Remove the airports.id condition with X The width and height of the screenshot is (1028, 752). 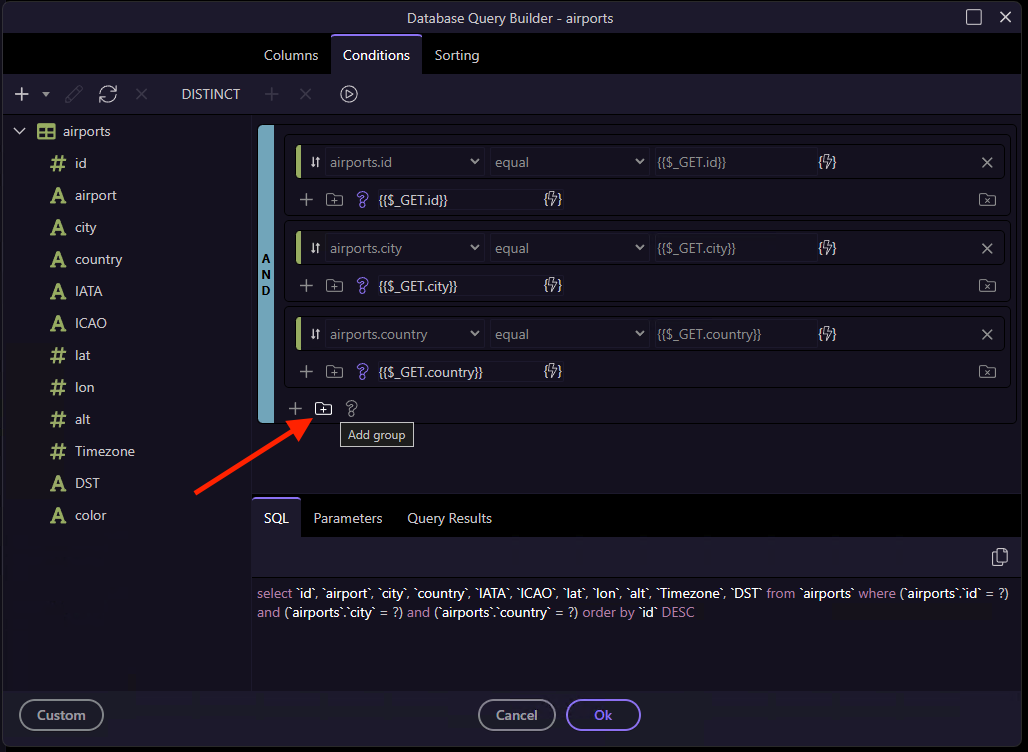(x=987, y=163)
